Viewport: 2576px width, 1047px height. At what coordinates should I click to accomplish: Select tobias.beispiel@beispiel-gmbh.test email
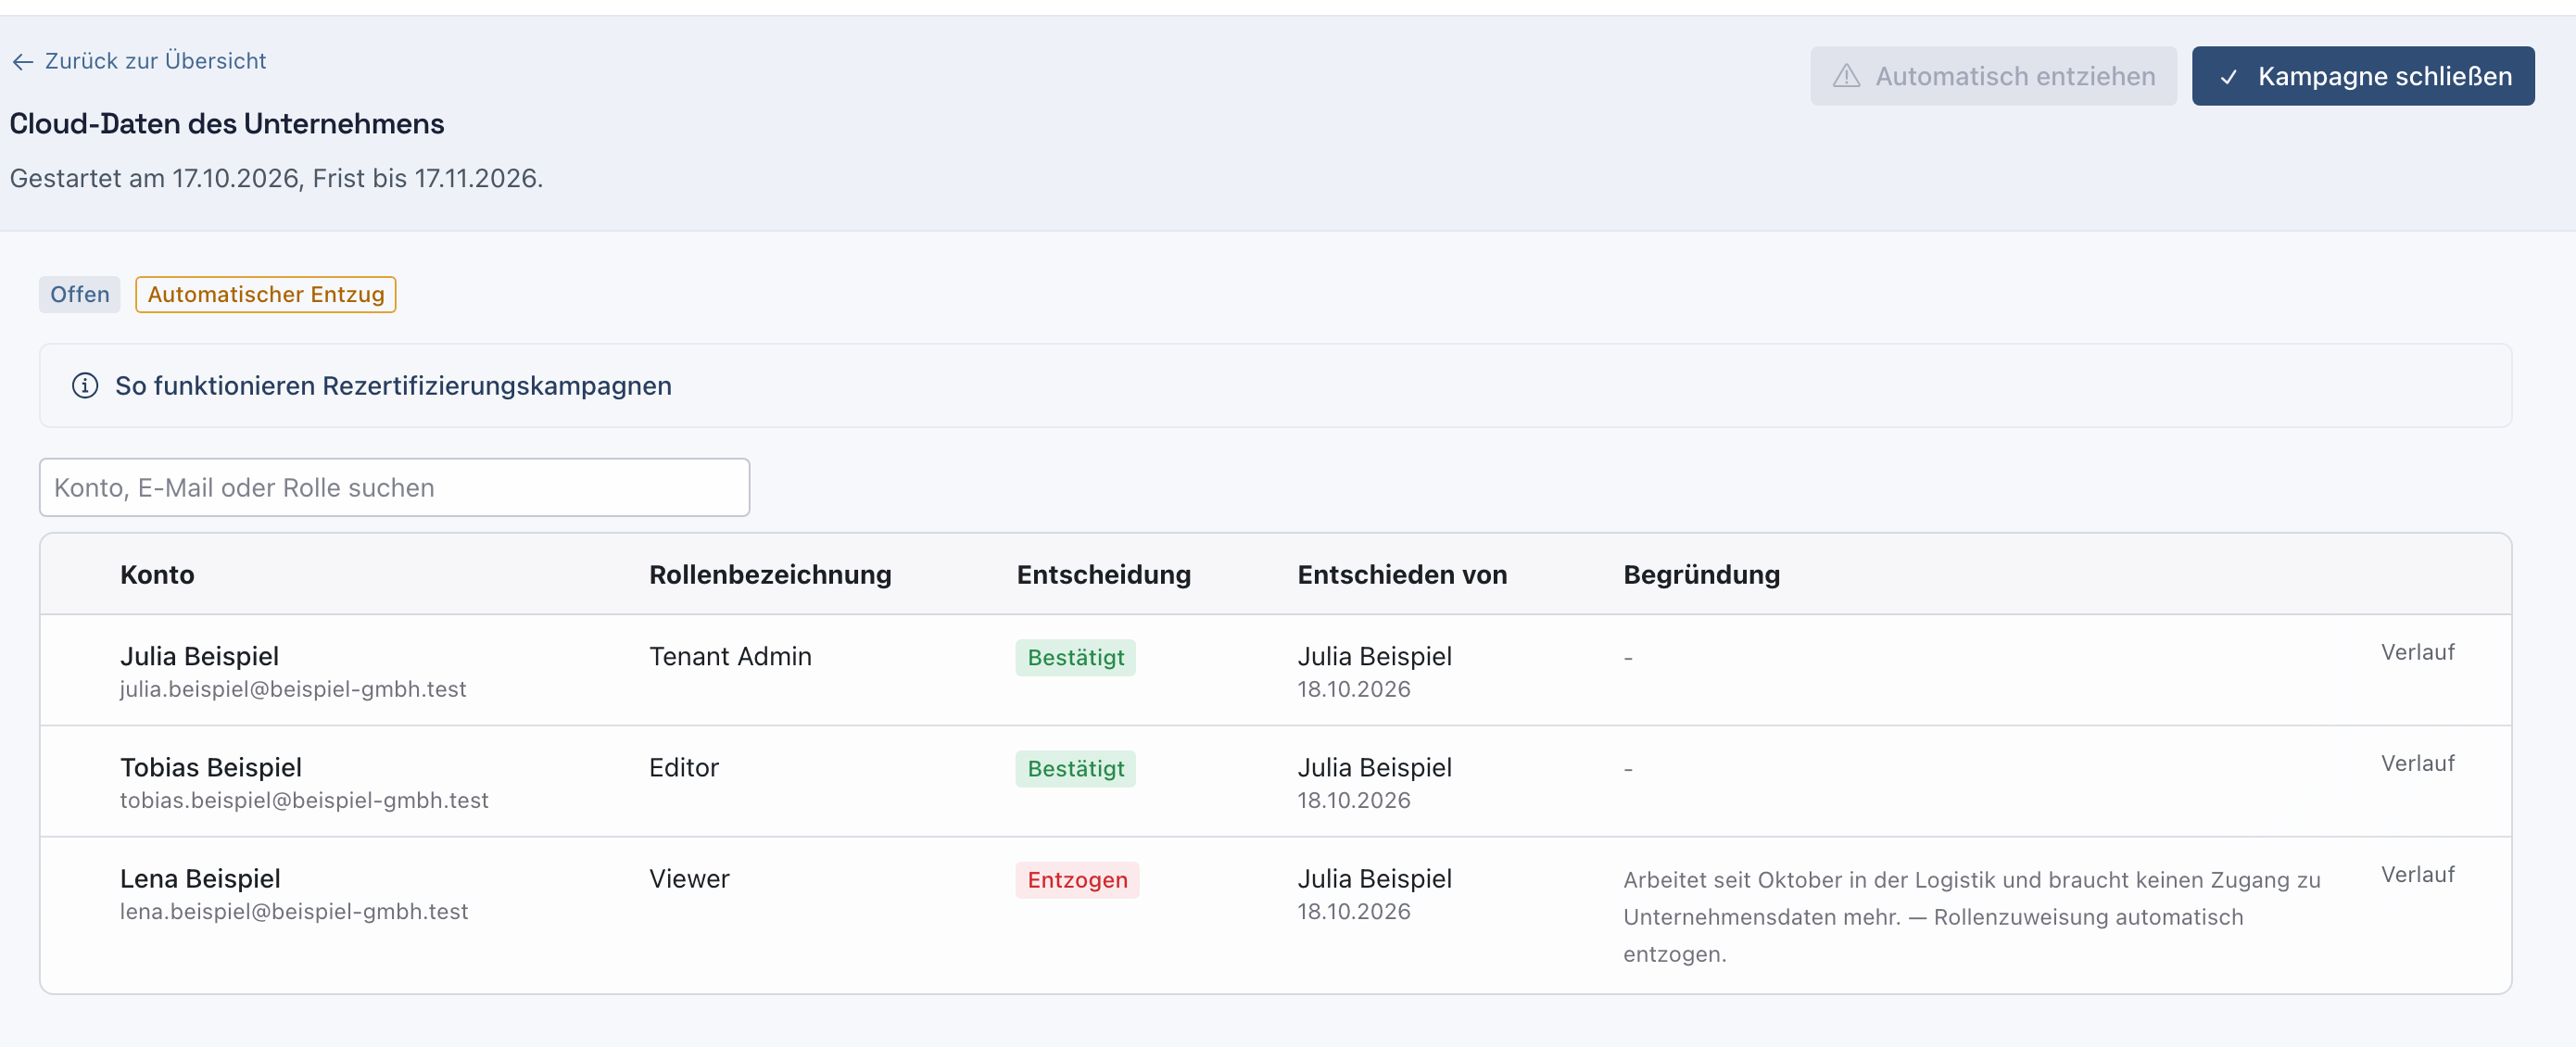pos(304,801)
